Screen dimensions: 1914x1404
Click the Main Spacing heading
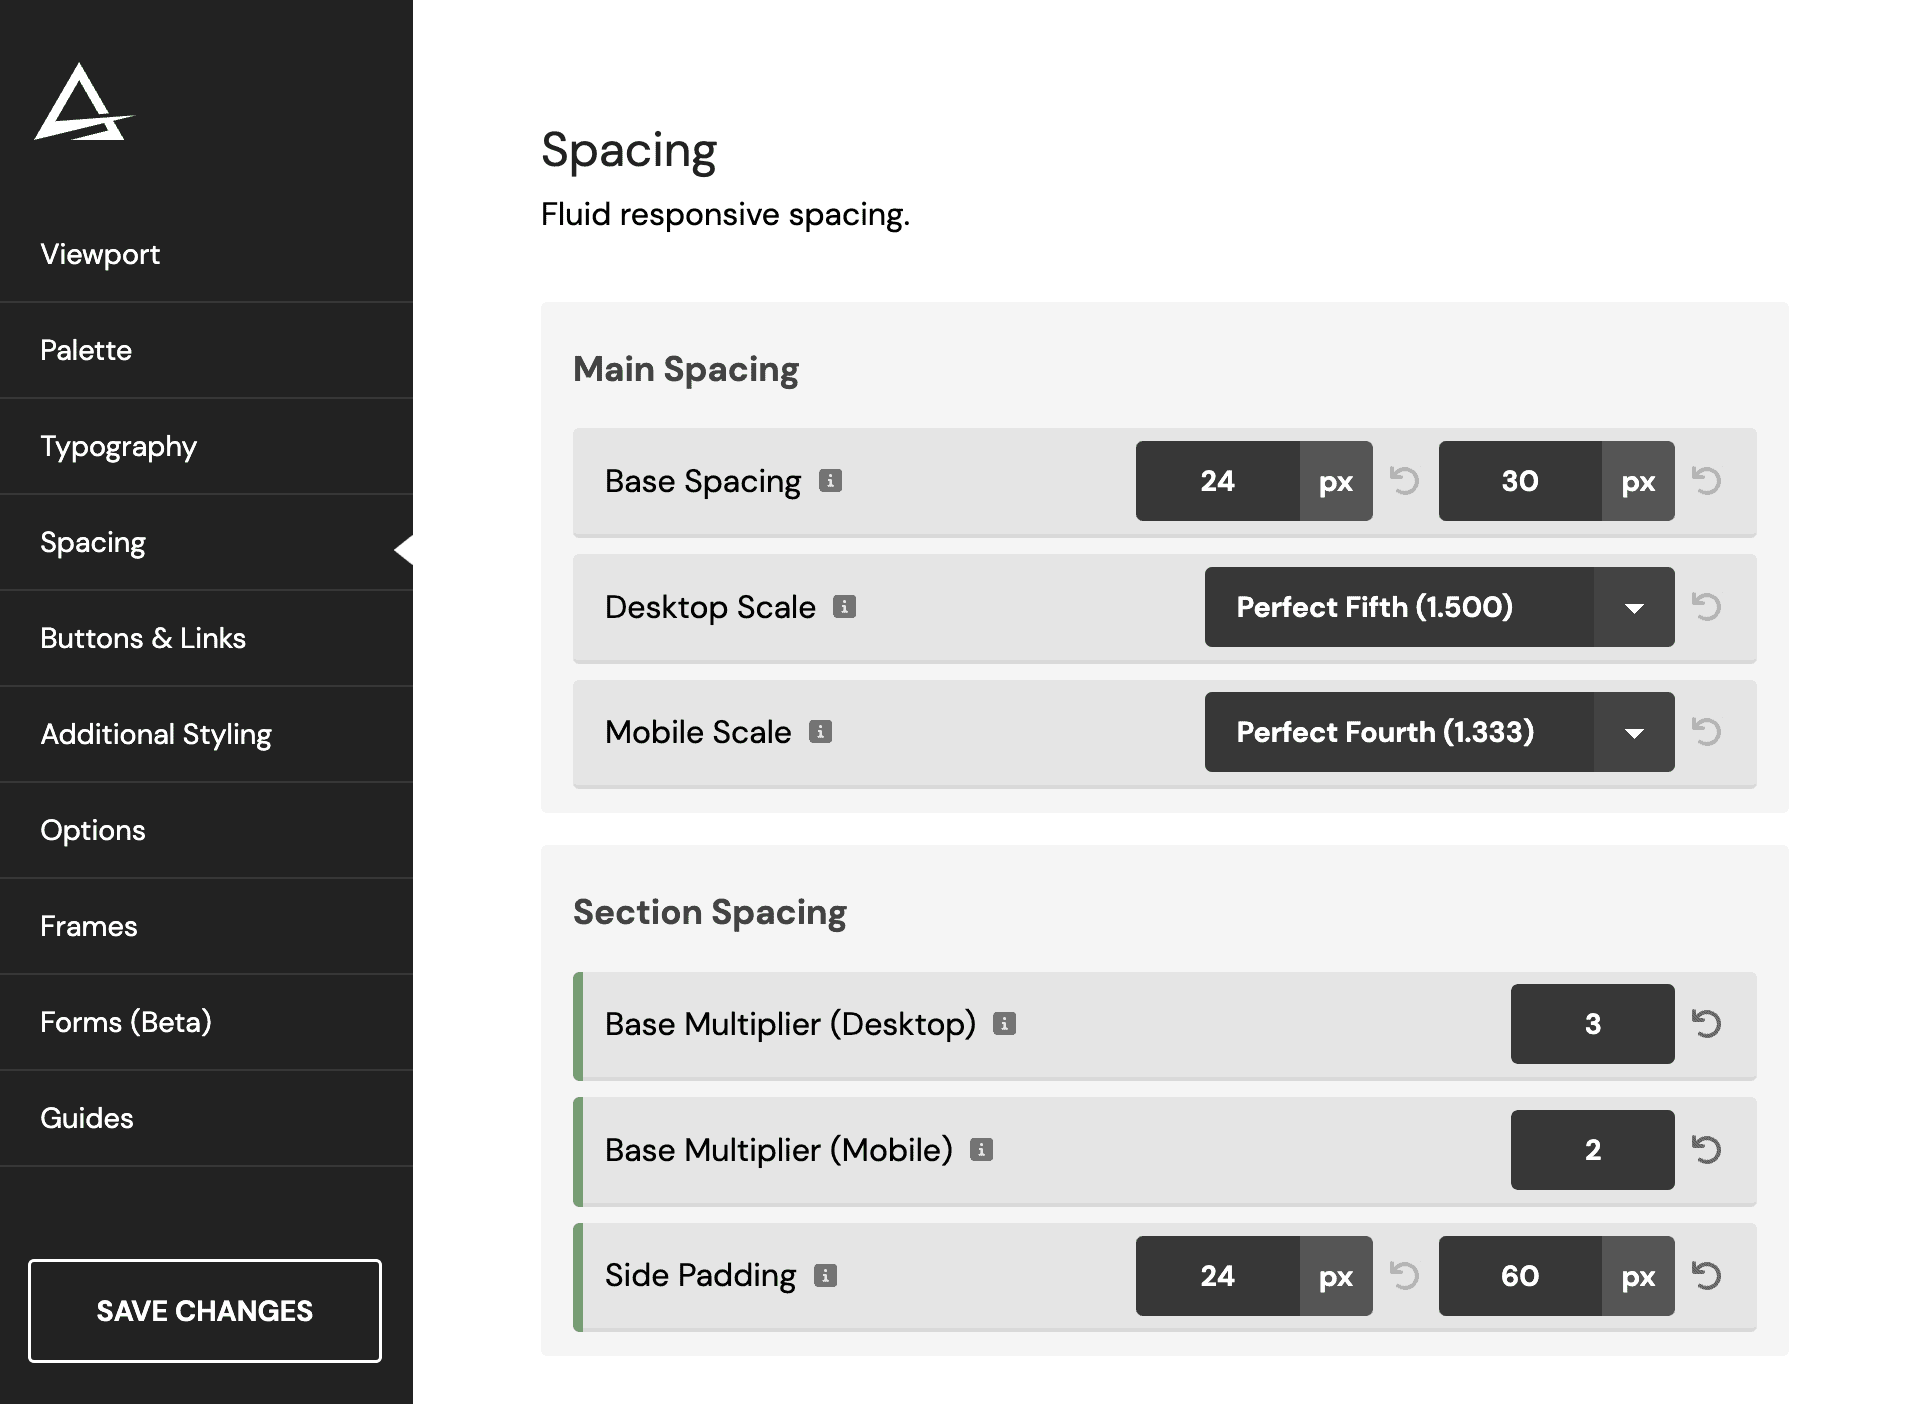tap(686, 370)
